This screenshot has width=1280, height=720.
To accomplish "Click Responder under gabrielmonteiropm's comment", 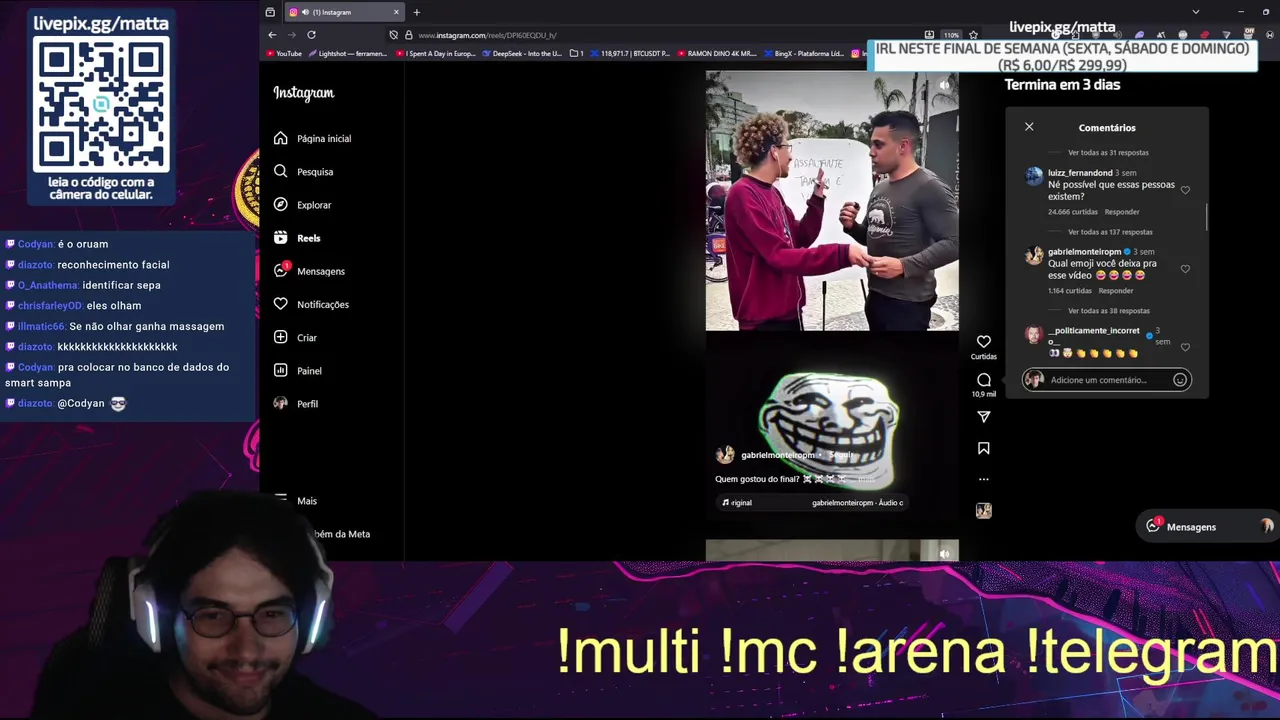I will pos(1116,291).
